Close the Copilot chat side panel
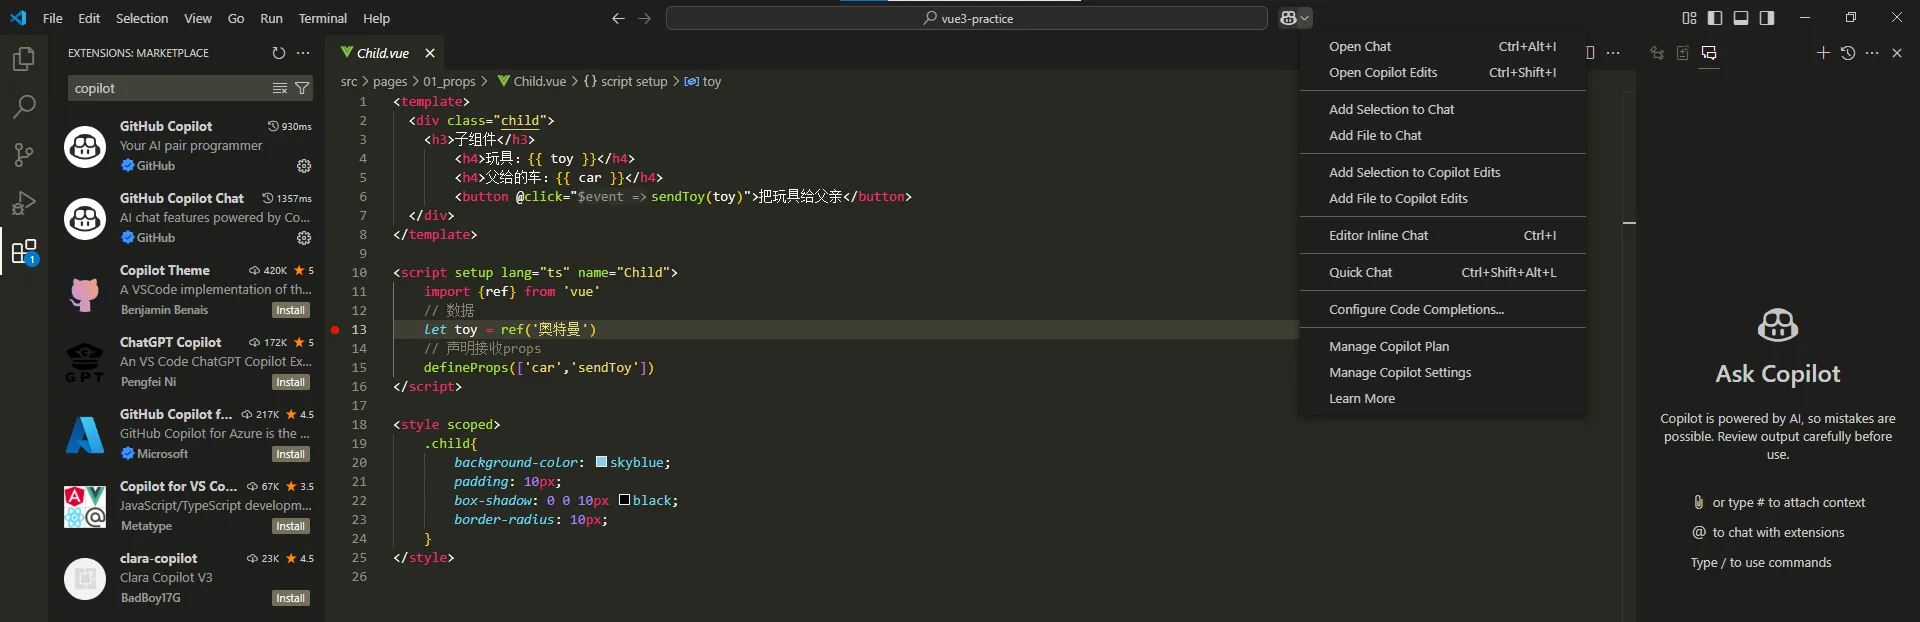Screen dimensions: 1920x622 pyautogui.click(x=1897, y=53)
